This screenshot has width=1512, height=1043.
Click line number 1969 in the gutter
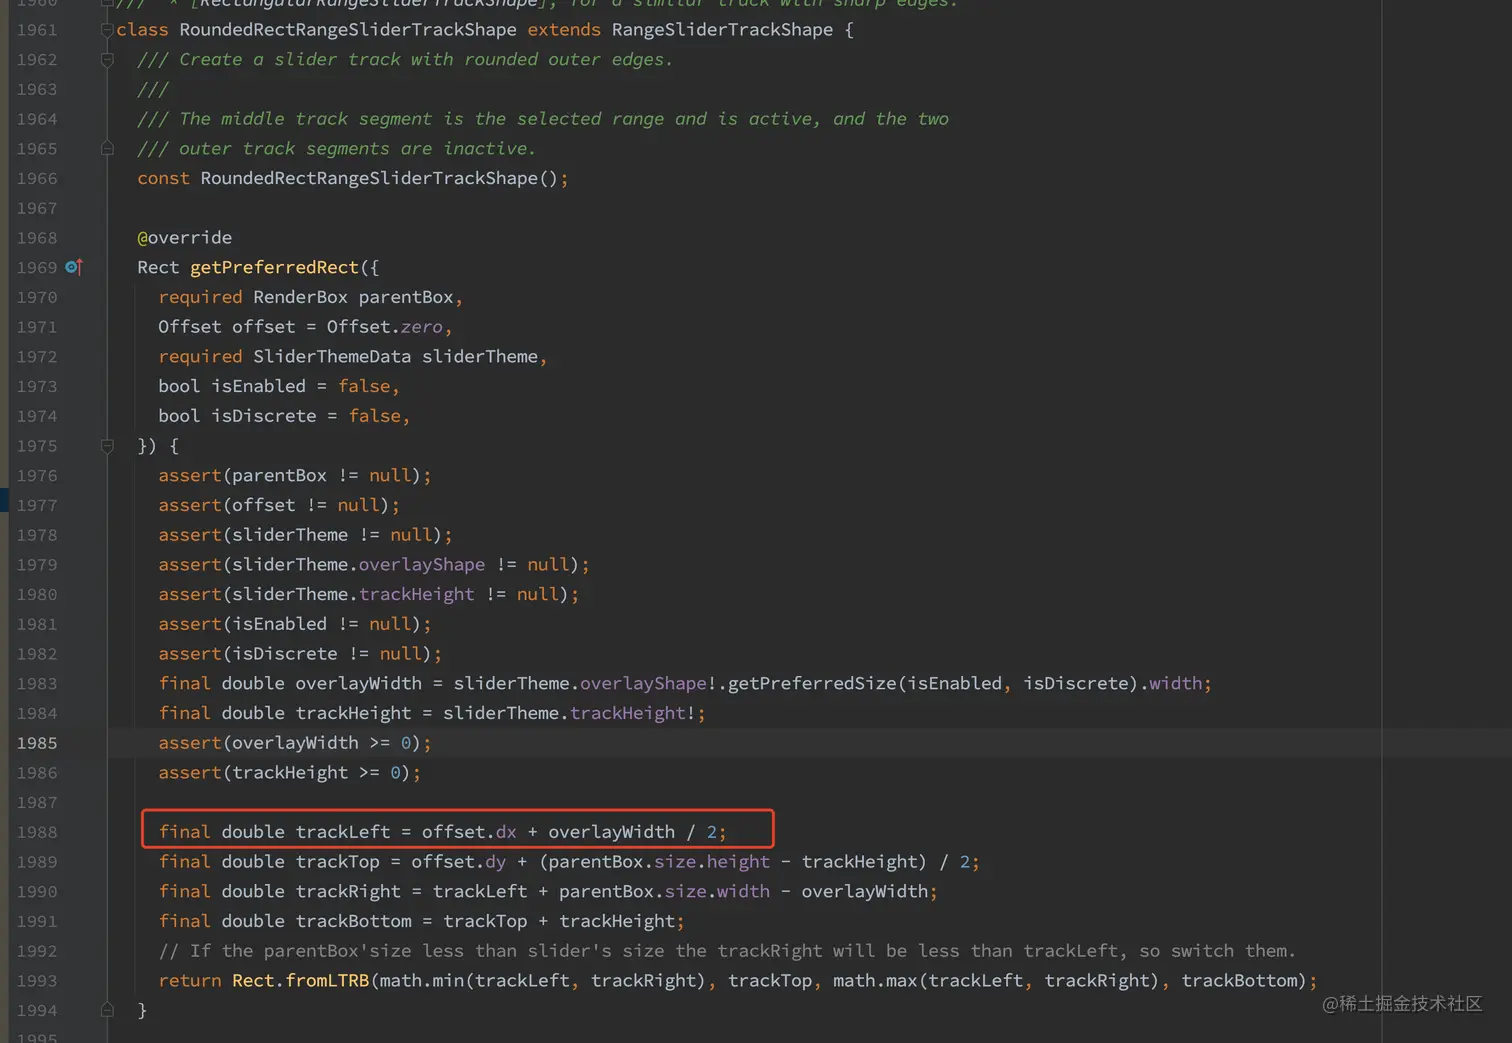37,267
